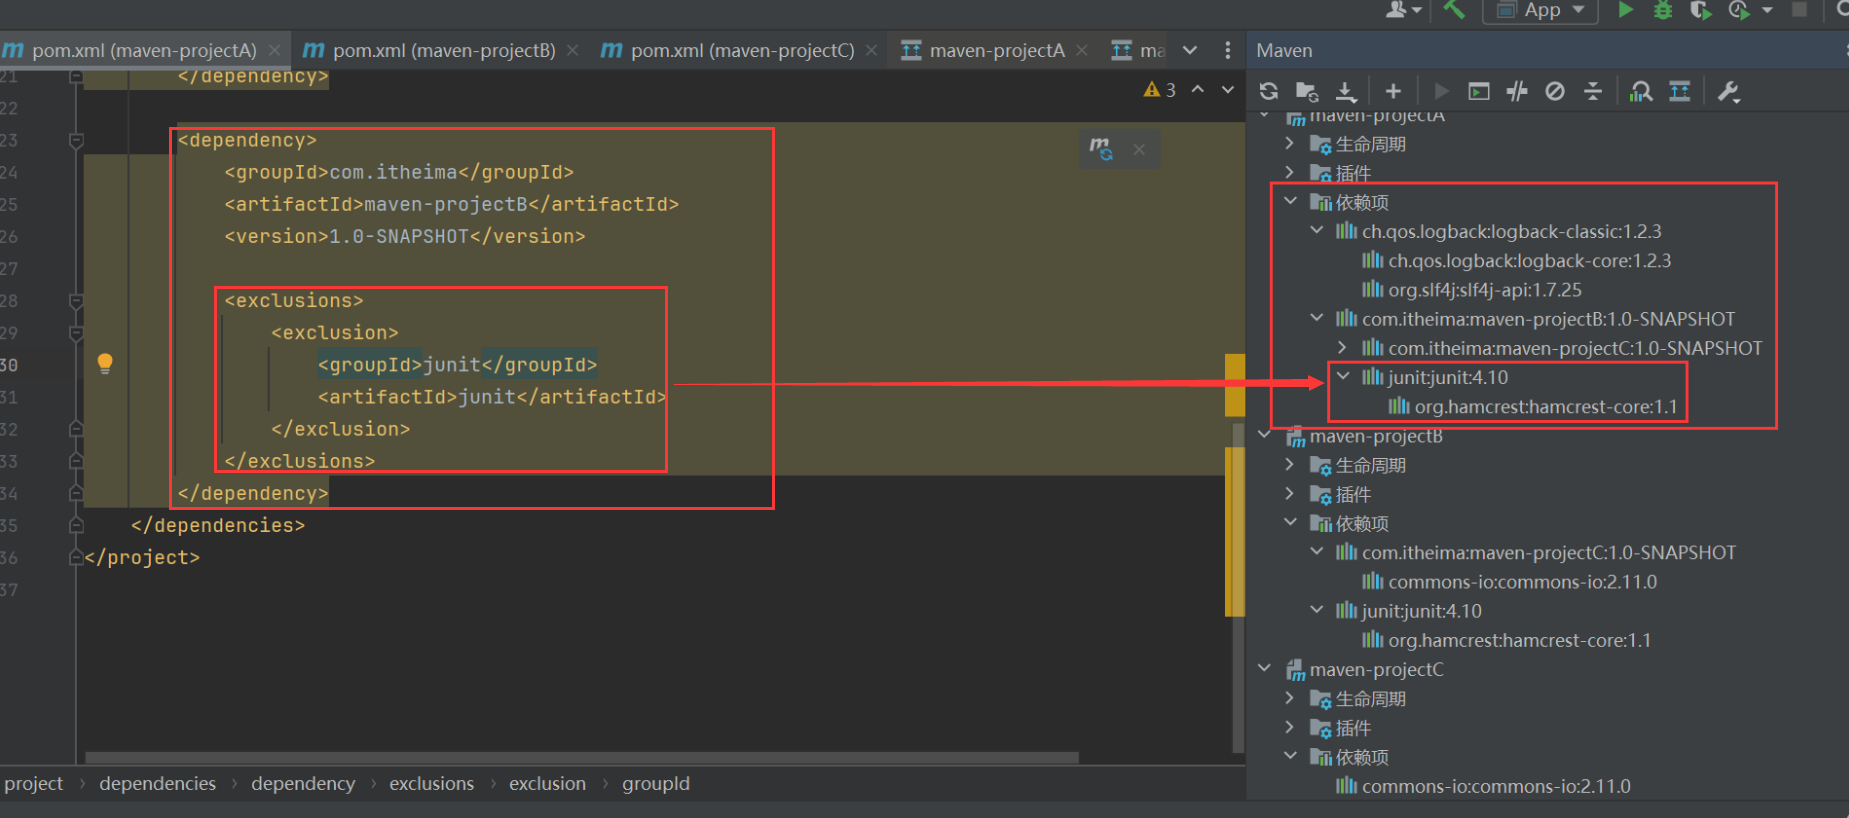Toggle Offline Mode in Maven toolbar
The image size is (1849, 818).
[x=1517, y=91]
